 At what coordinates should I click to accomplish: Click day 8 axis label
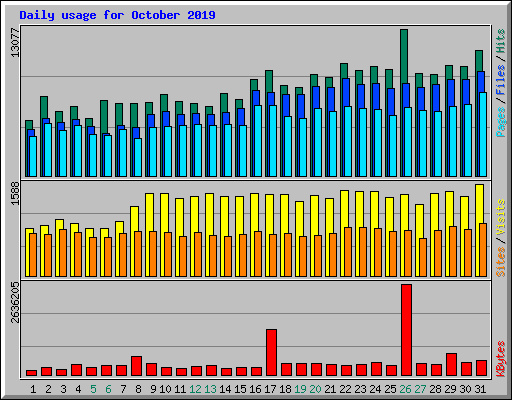pyautogui.click(x=138, y=389)
